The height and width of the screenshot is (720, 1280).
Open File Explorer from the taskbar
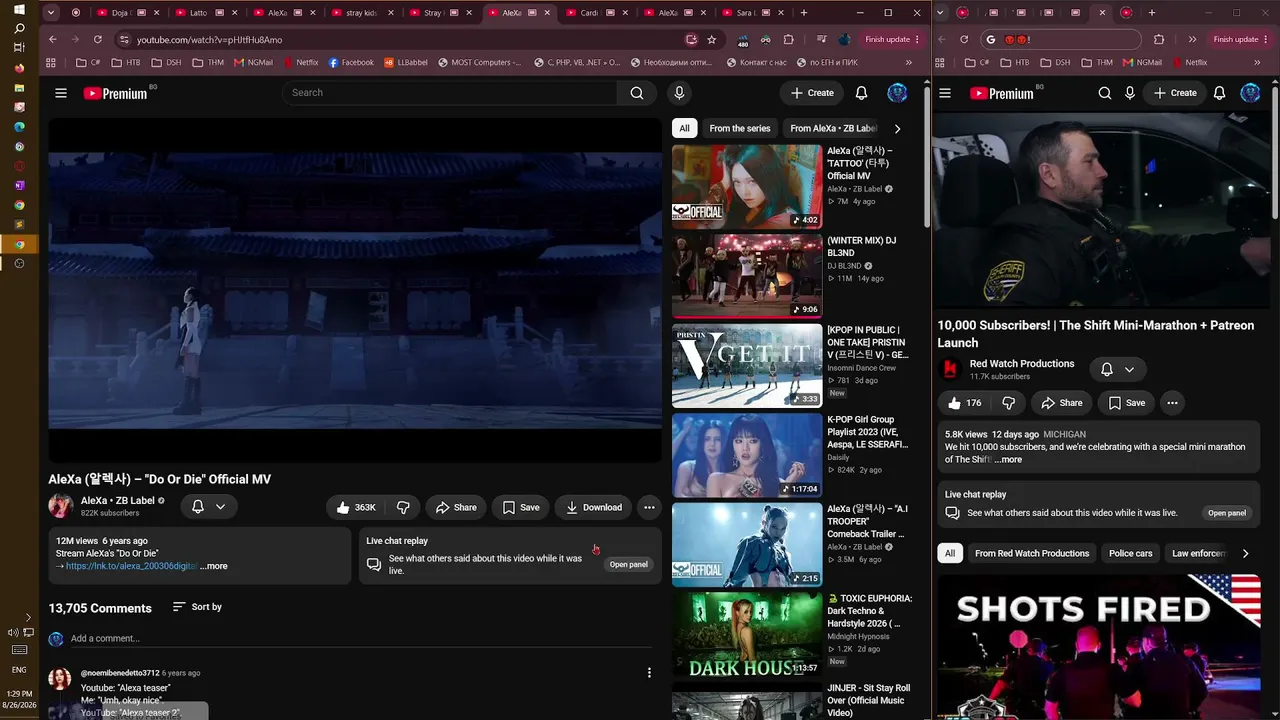pos(19,88)
